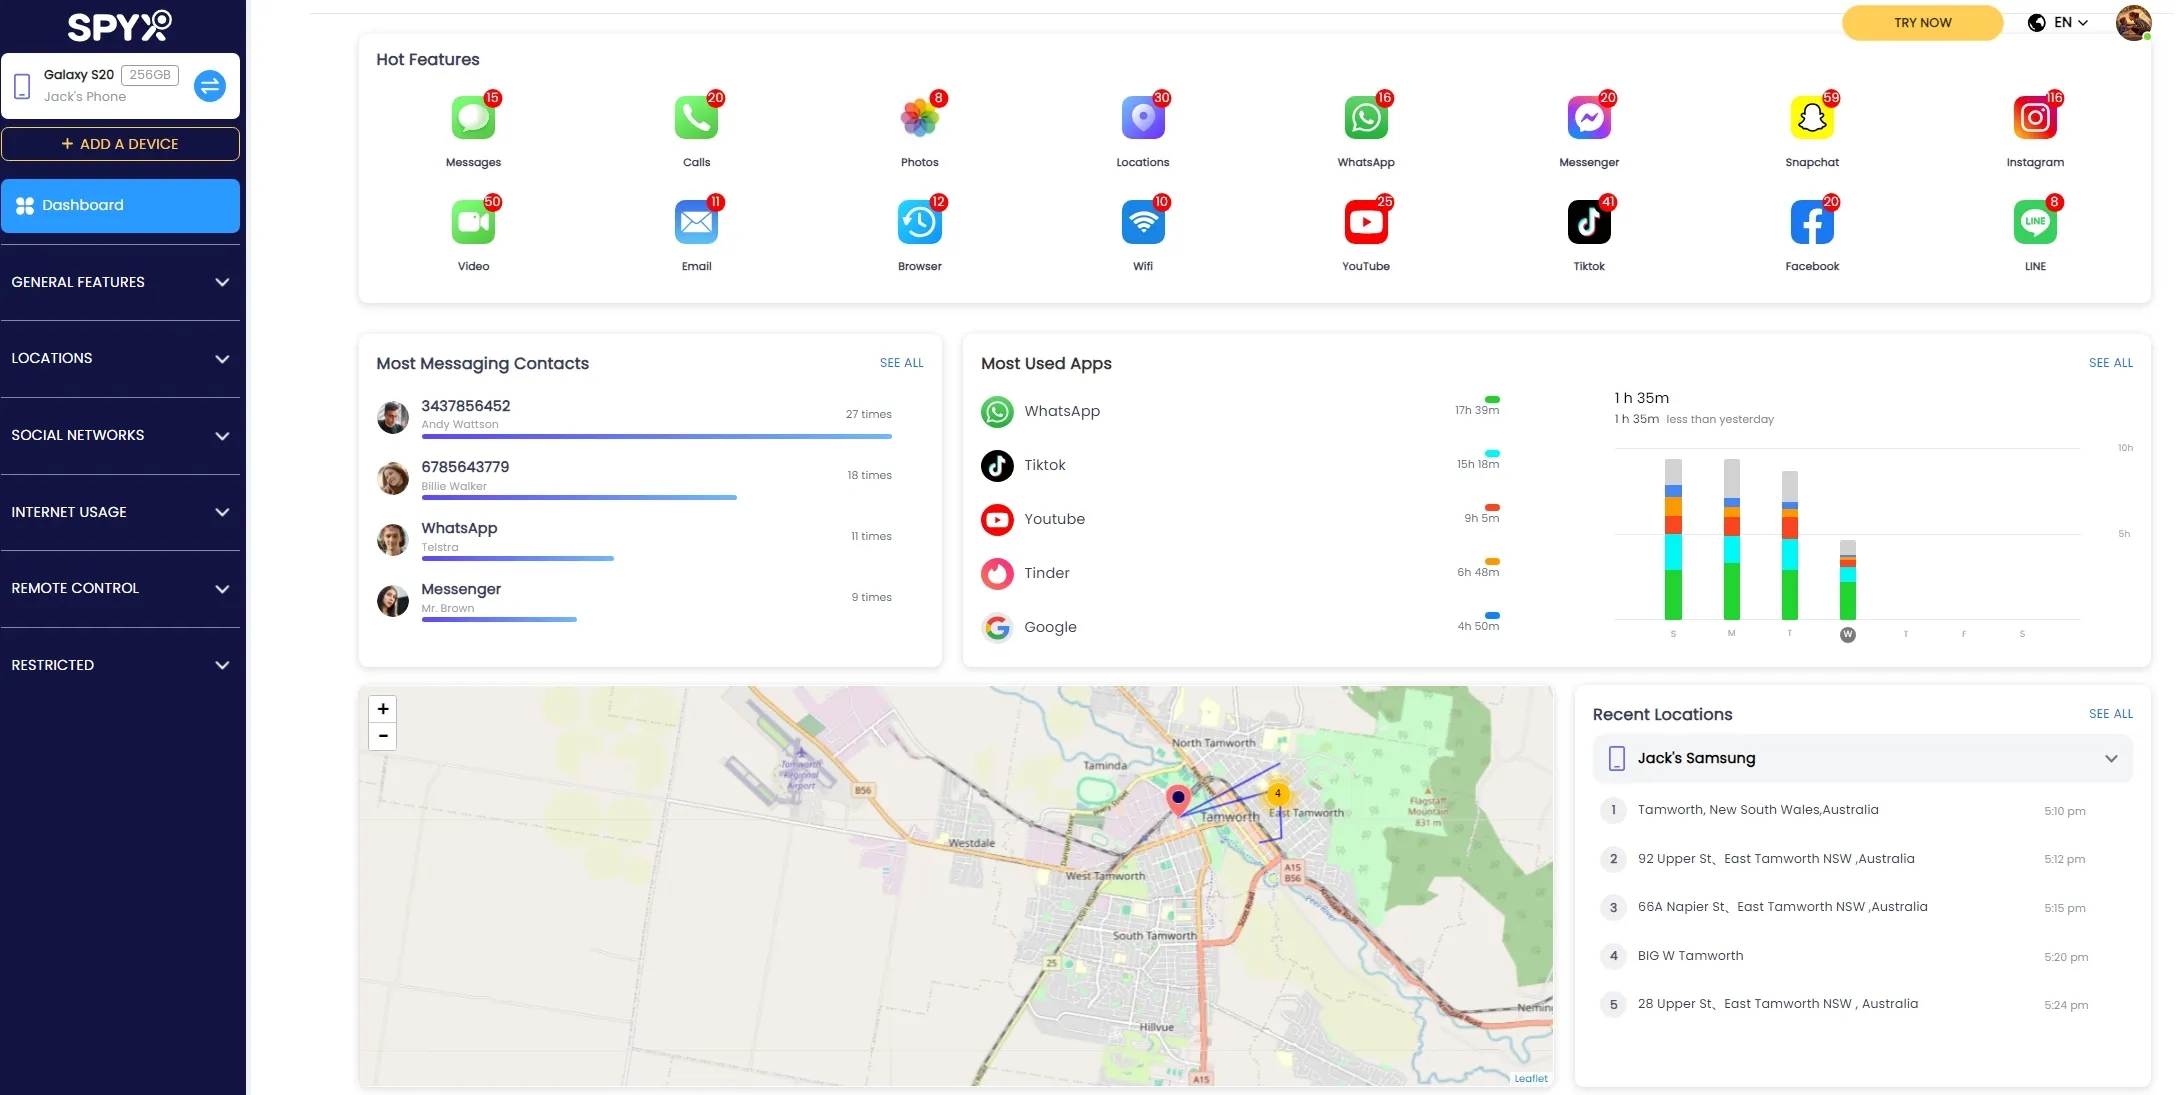Select the Wednesday marker on the usage chart
The height and width of the screenshot is (1095, 2179).
[x=1848, y=634]
